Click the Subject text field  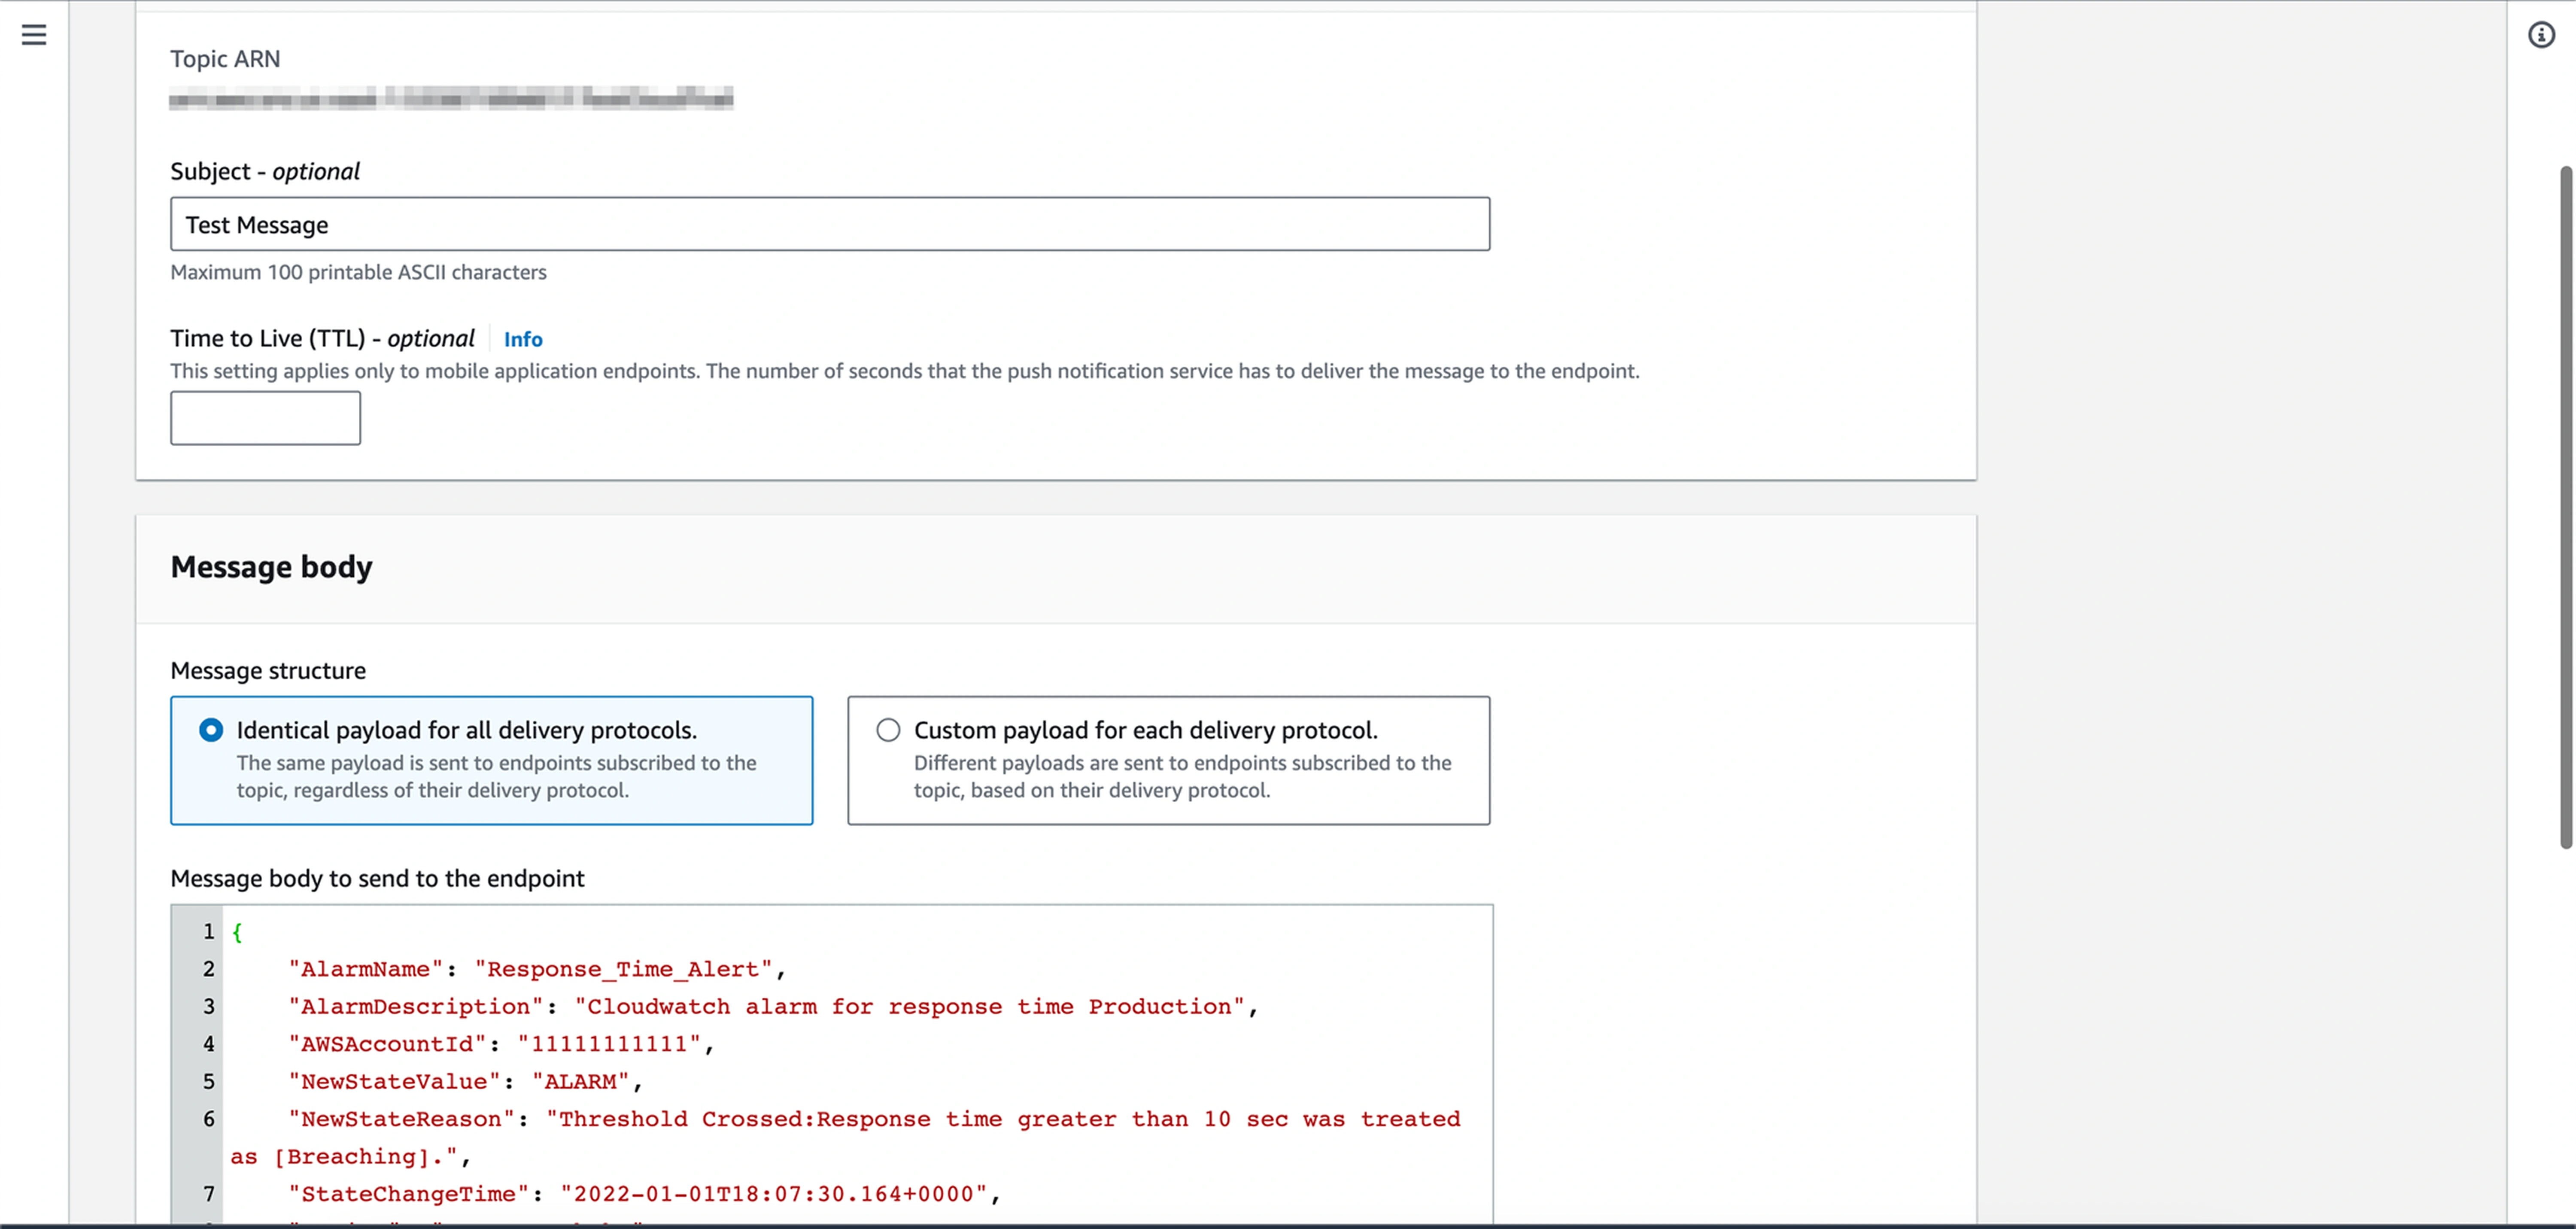829,224
